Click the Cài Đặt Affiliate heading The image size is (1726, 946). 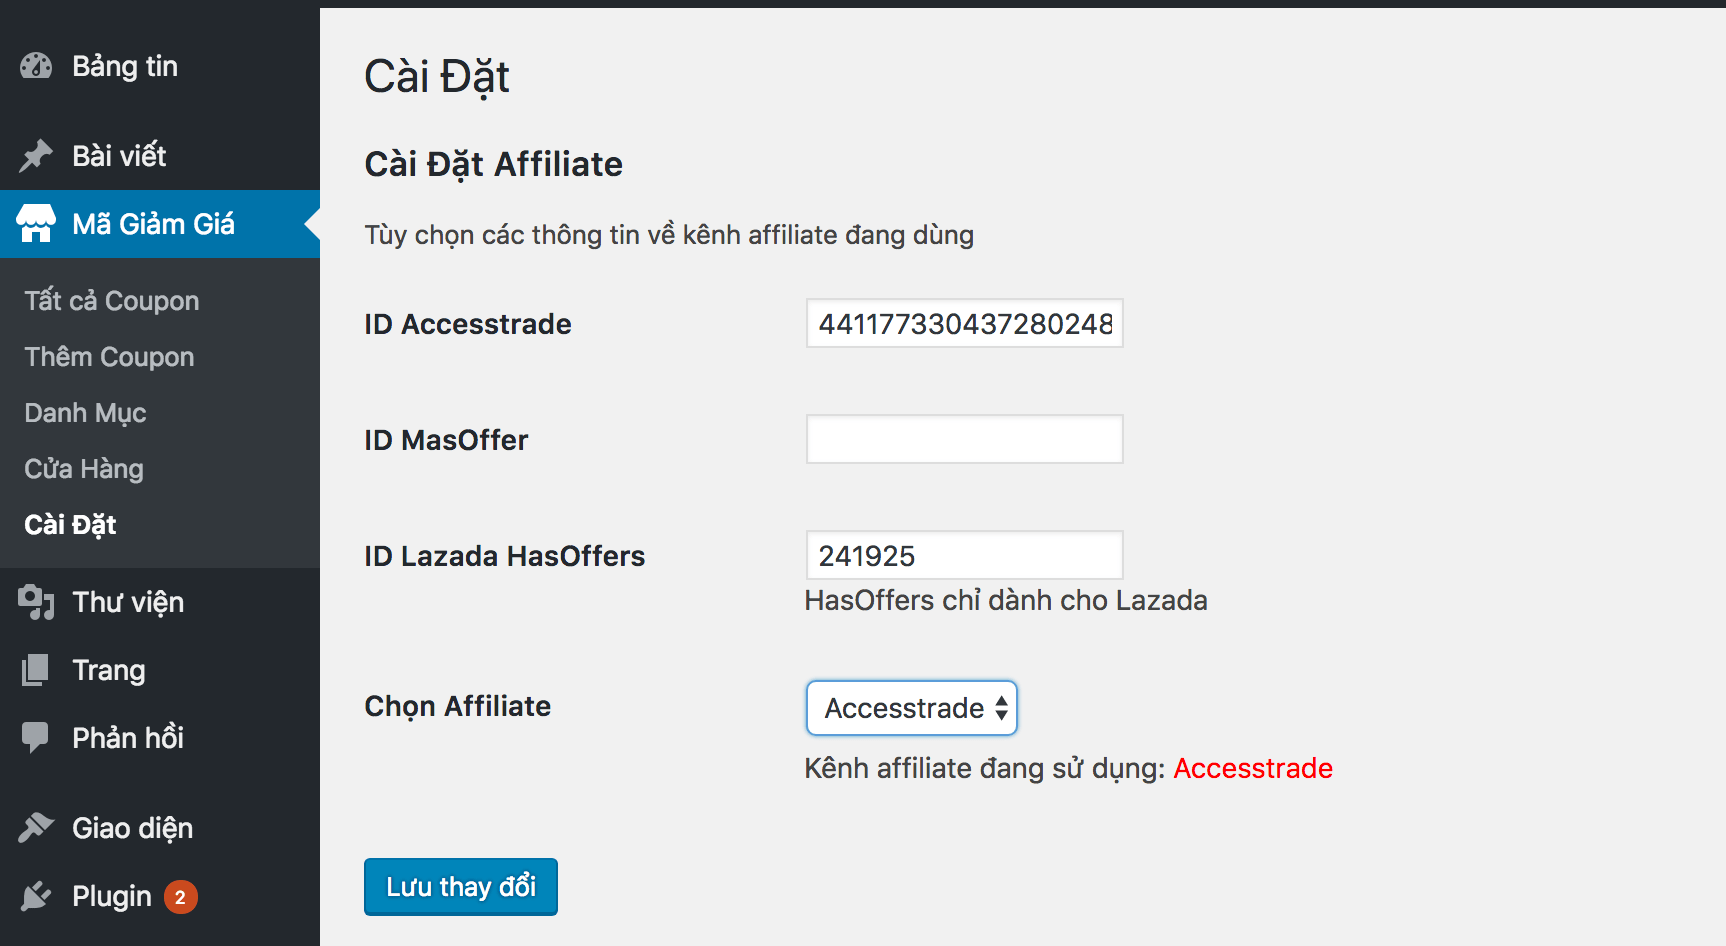(x=494, y=164)
